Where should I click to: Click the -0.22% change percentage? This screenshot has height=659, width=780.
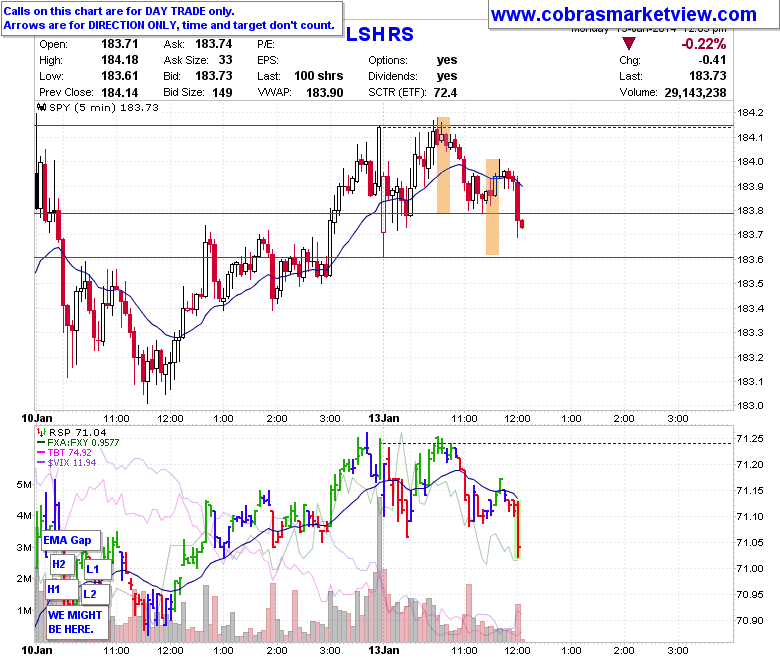703,44
